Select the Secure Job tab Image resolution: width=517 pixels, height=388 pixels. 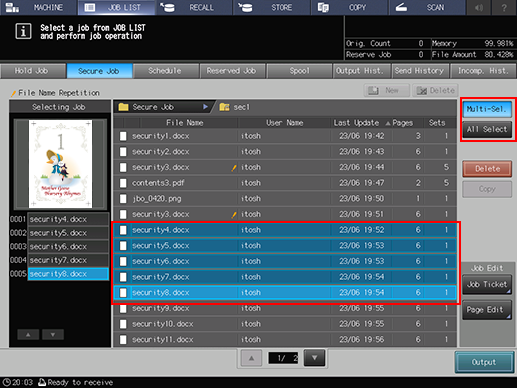pos(99,71)
